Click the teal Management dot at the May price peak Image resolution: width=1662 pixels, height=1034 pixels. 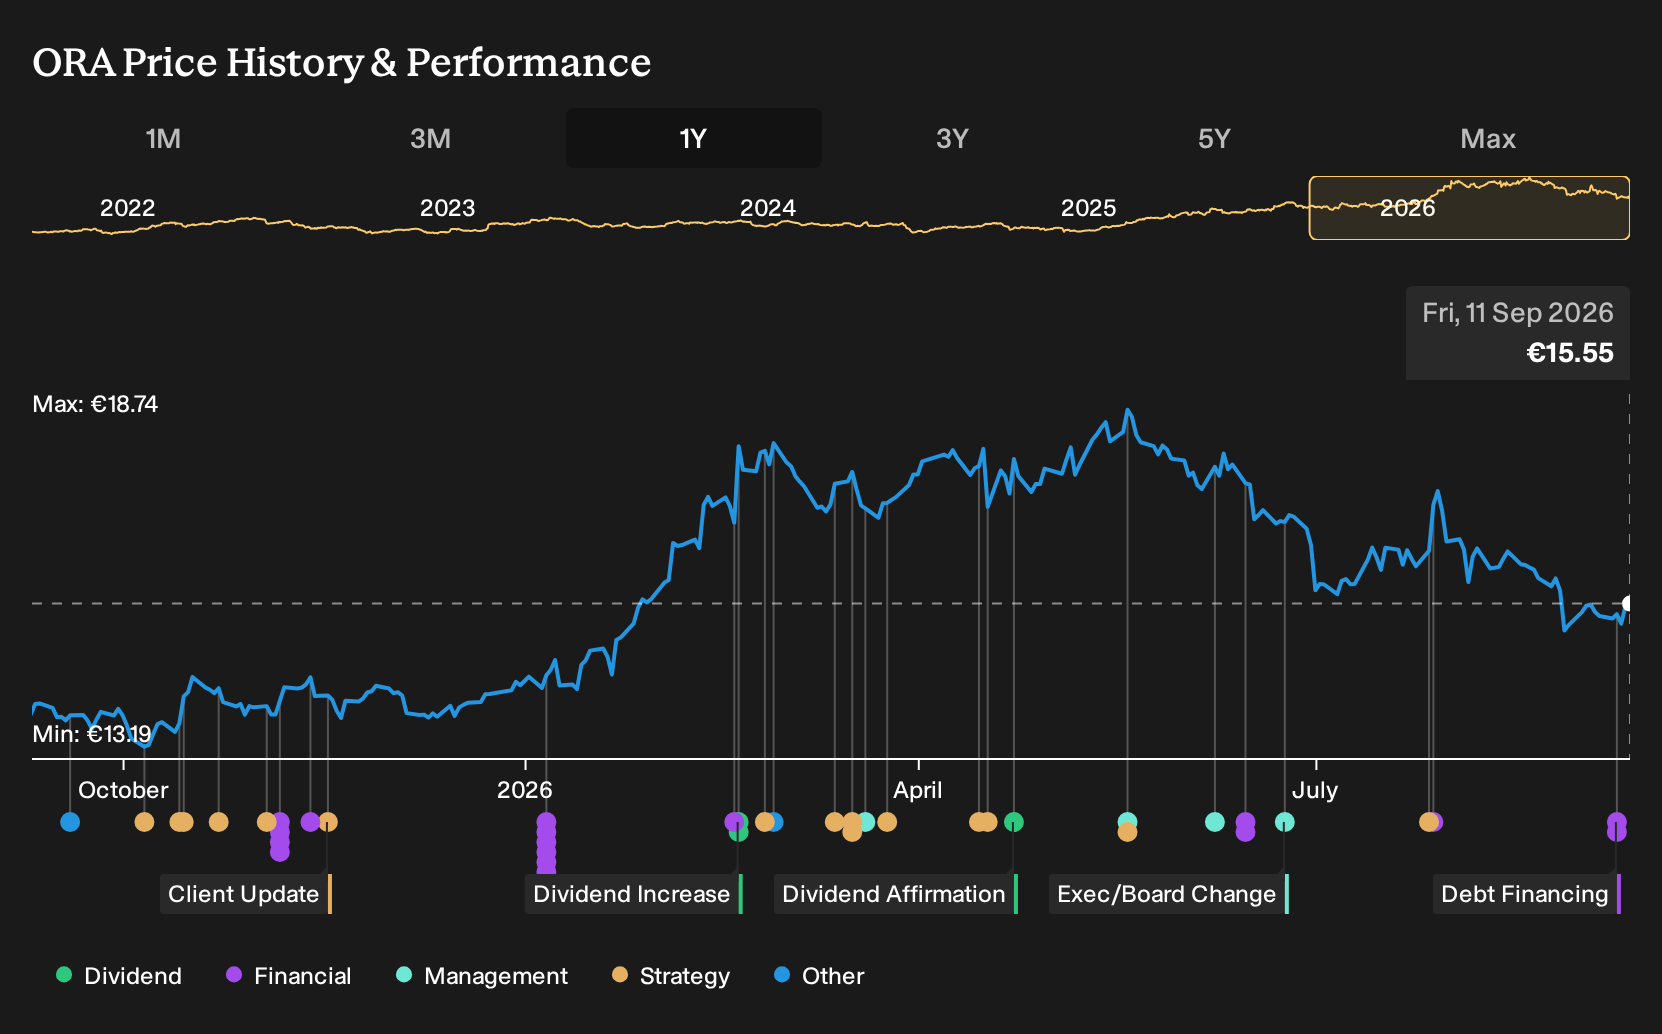coord(1127,821)
